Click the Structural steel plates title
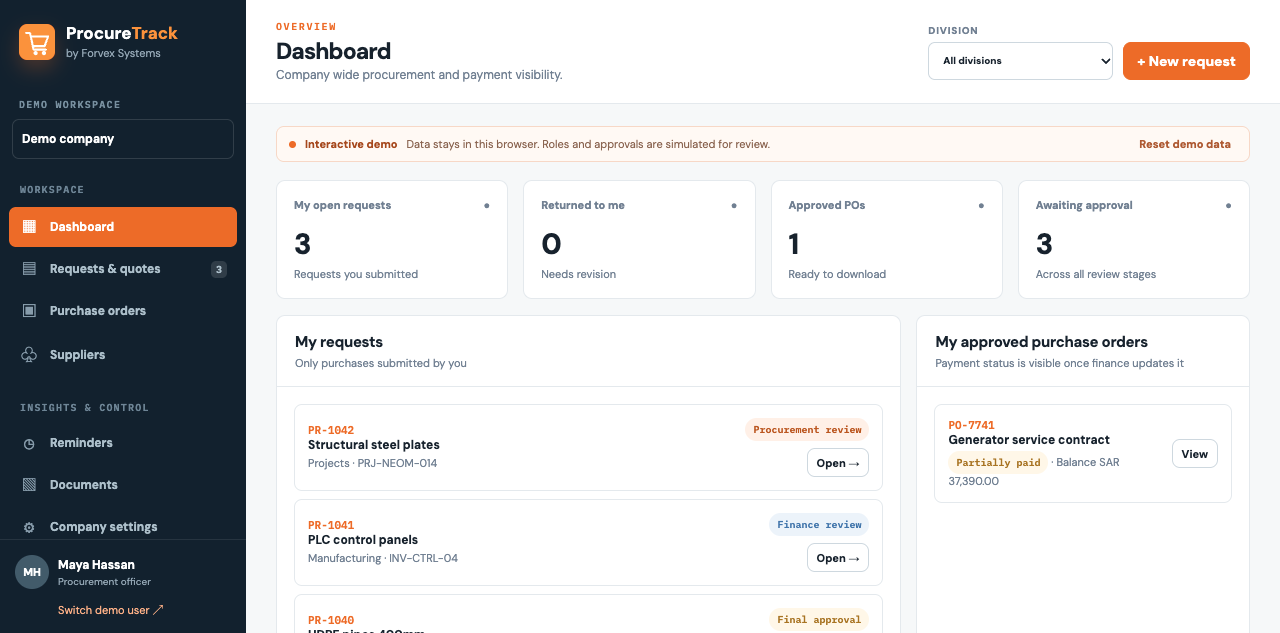 (374, 445)
